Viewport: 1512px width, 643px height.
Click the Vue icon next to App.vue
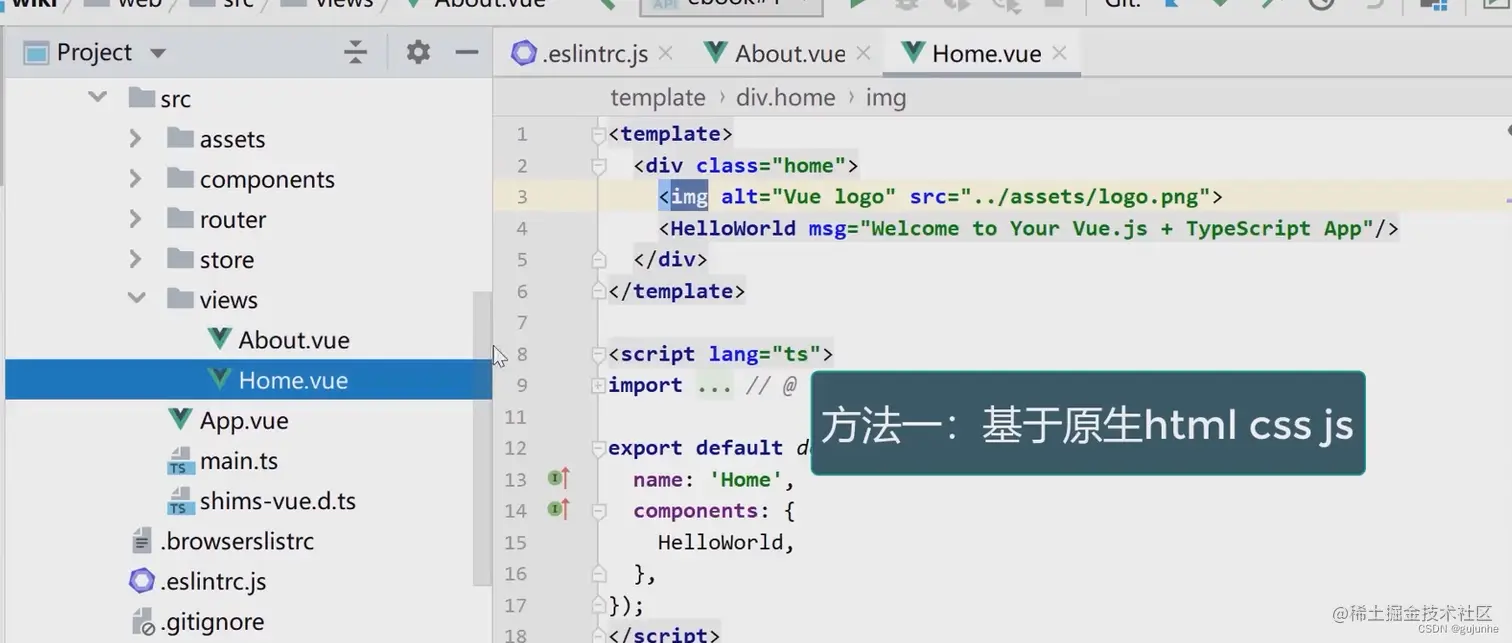tap(180, 419)
